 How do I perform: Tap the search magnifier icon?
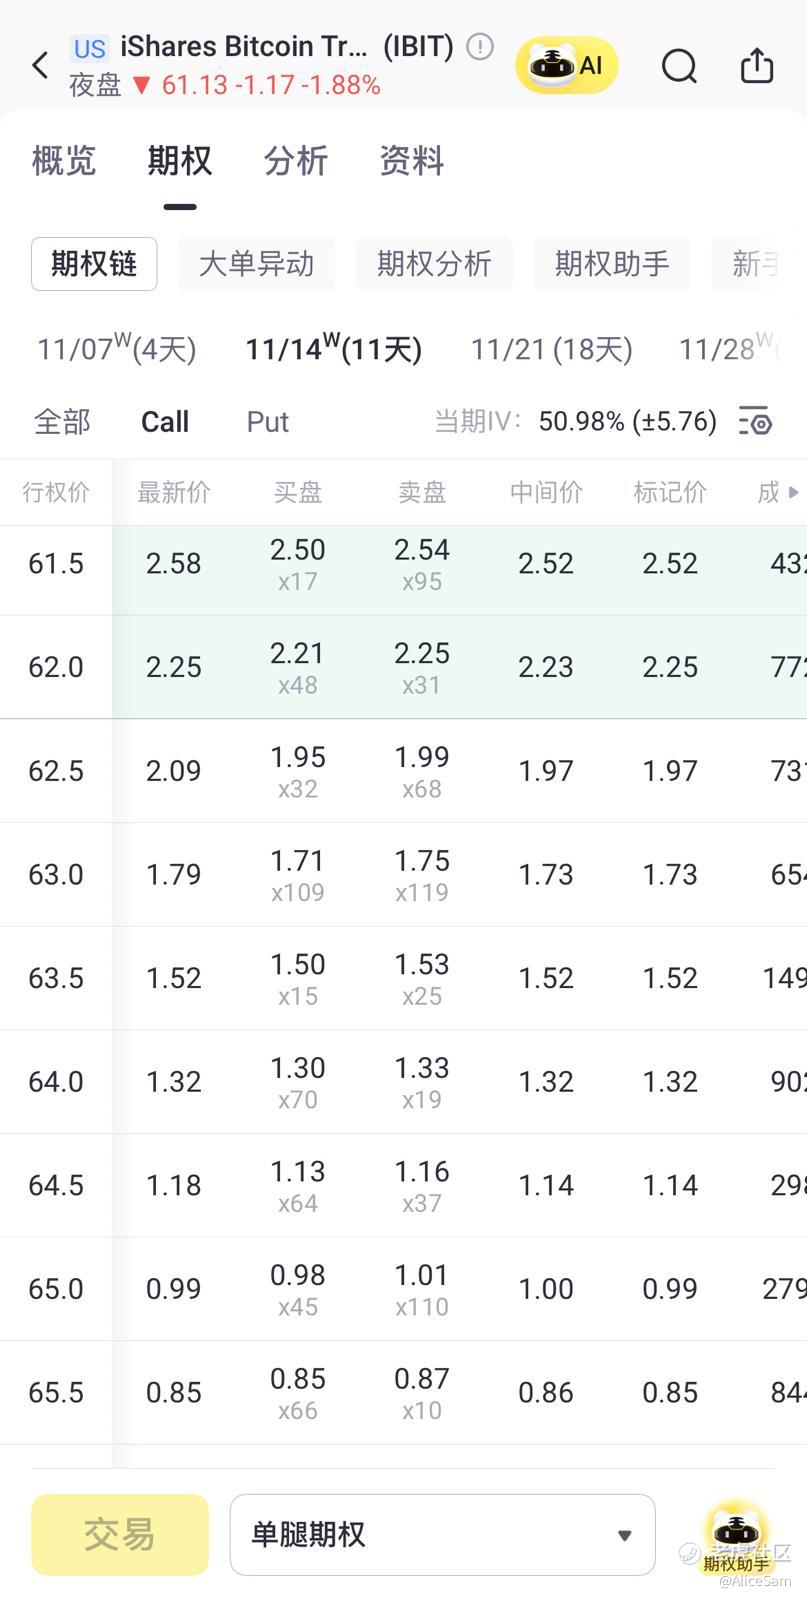pyautogui.click(x=679, y=66)
